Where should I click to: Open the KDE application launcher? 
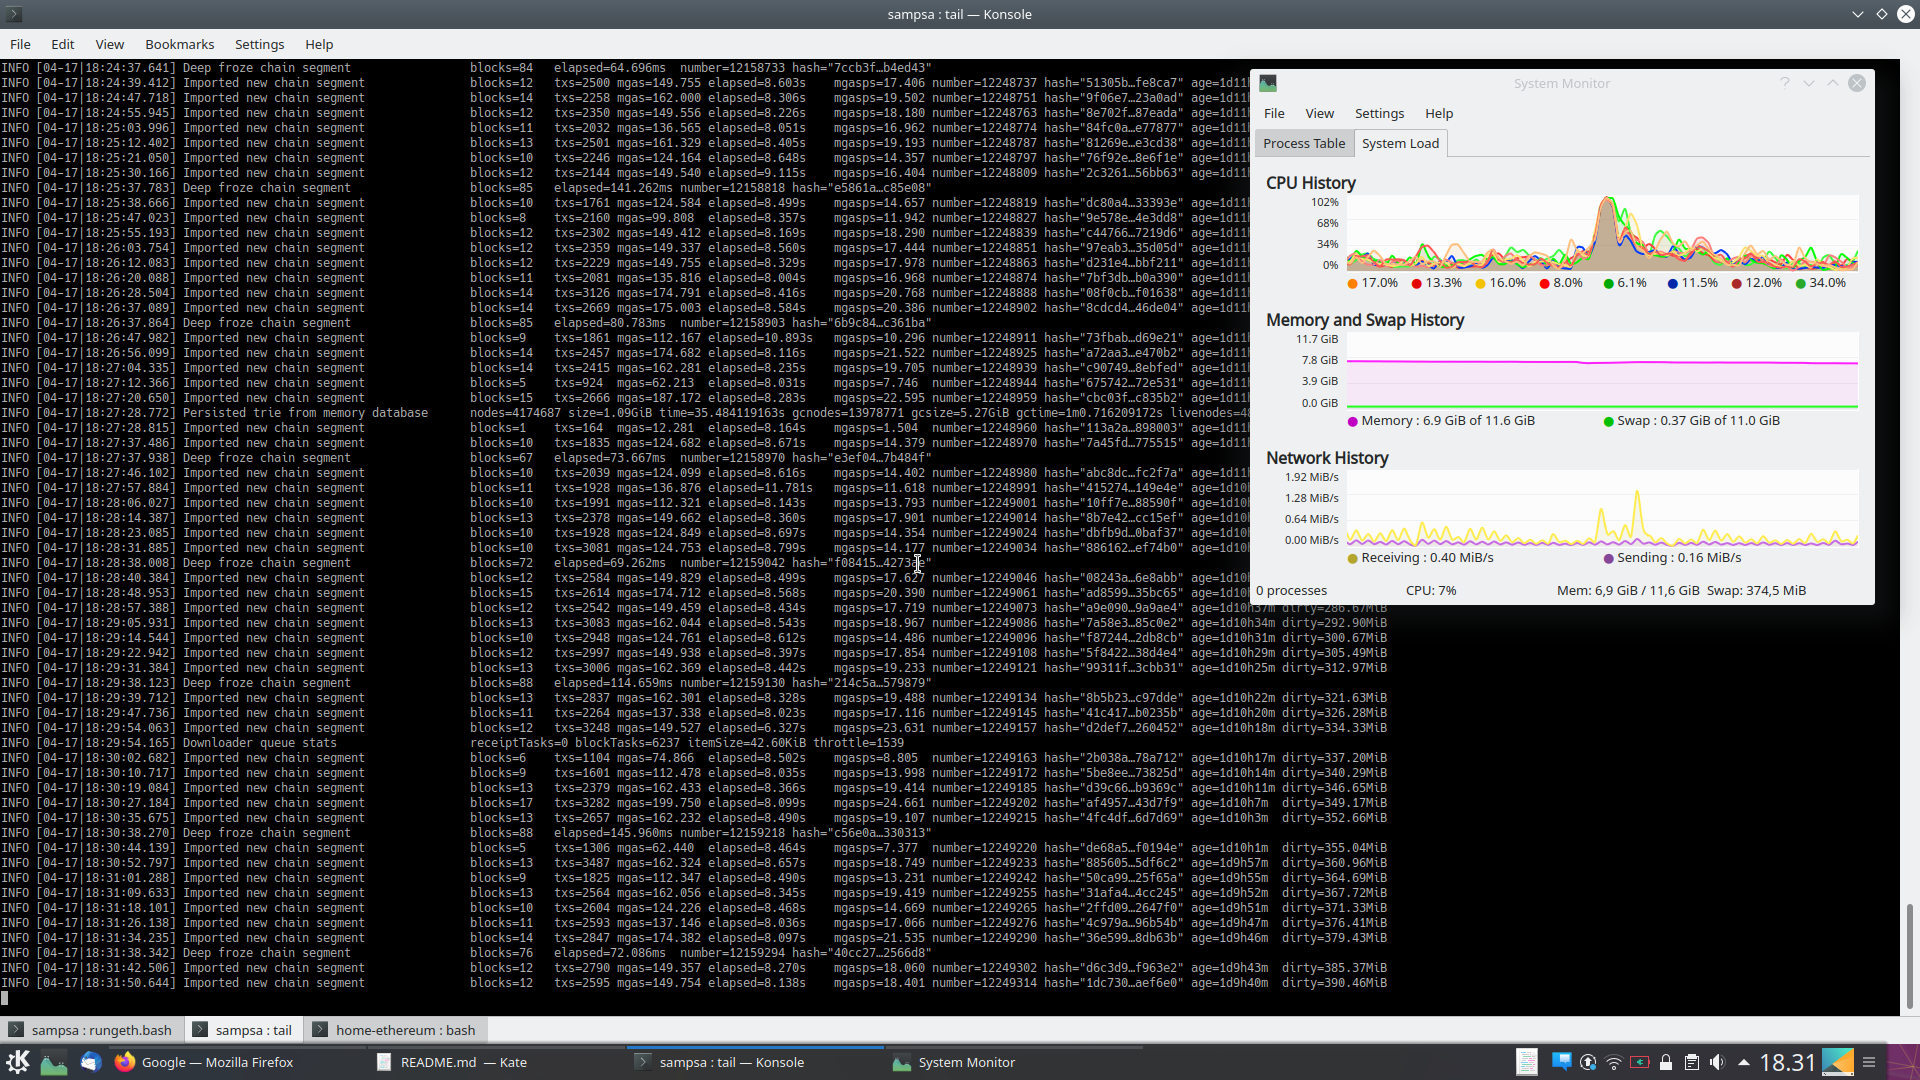(18, 1062)
